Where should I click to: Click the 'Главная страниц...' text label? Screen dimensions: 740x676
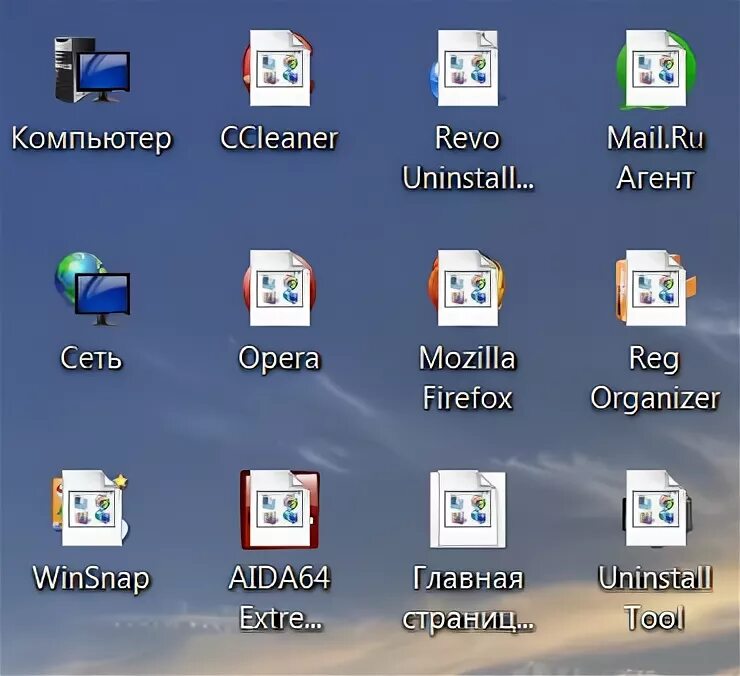coord(468,599)
